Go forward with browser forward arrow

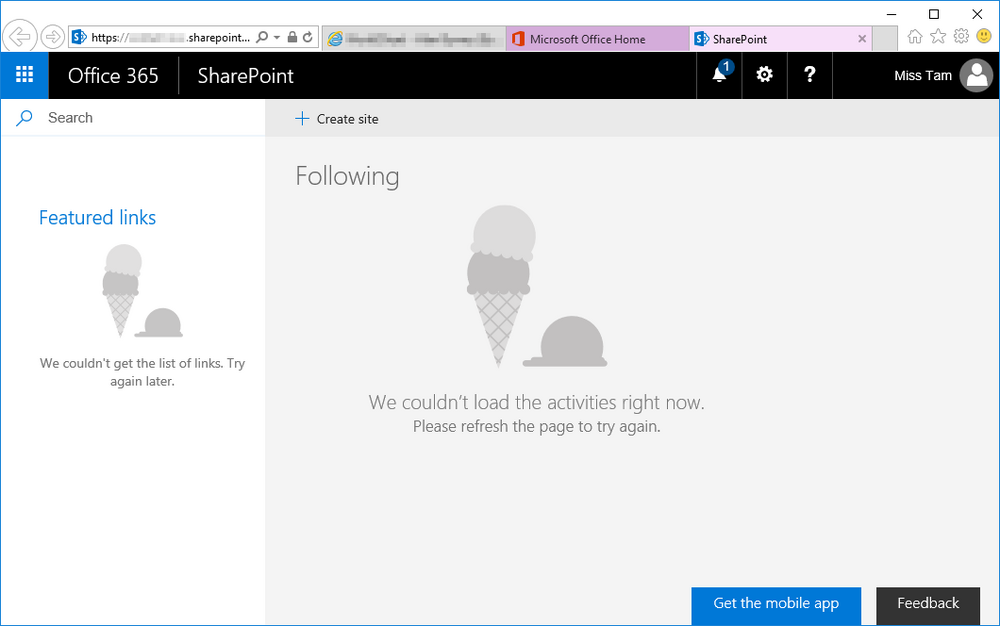53,37
